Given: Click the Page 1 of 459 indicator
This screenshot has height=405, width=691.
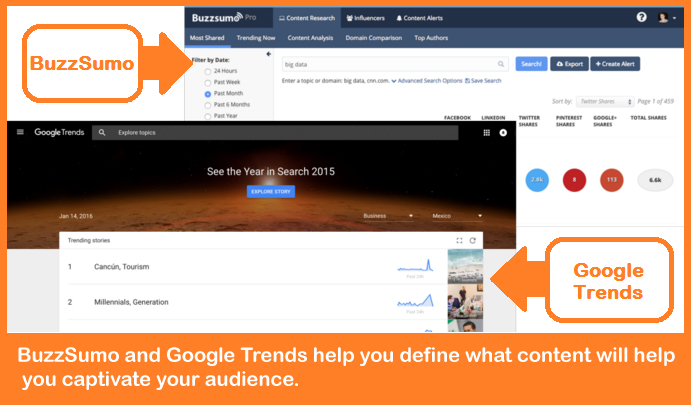Looking at the screenshot, I should pos(655,101).
